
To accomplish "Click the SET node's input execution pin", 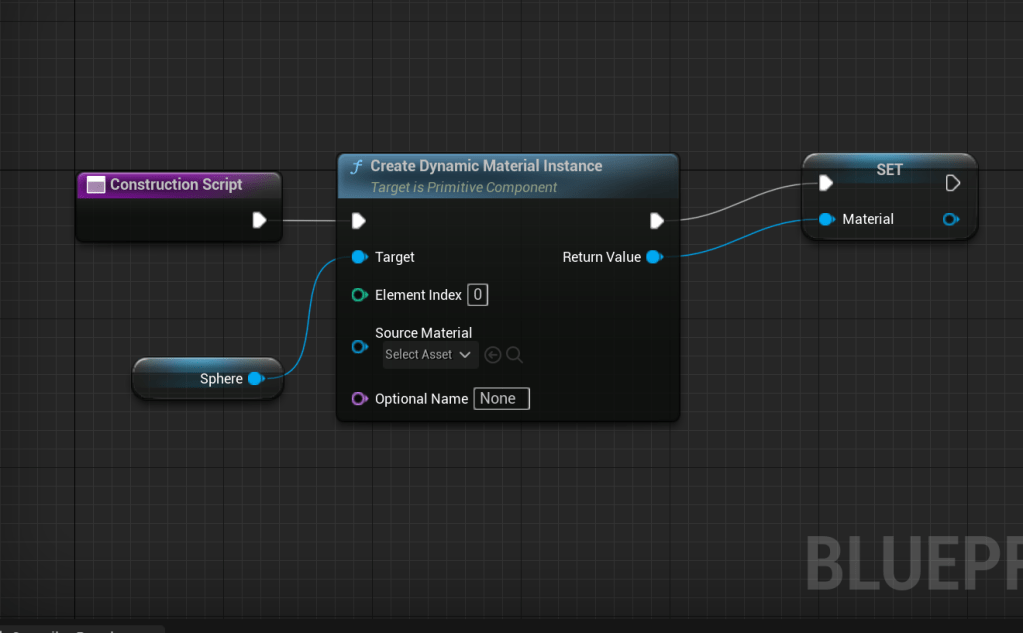I will point(825,183).
